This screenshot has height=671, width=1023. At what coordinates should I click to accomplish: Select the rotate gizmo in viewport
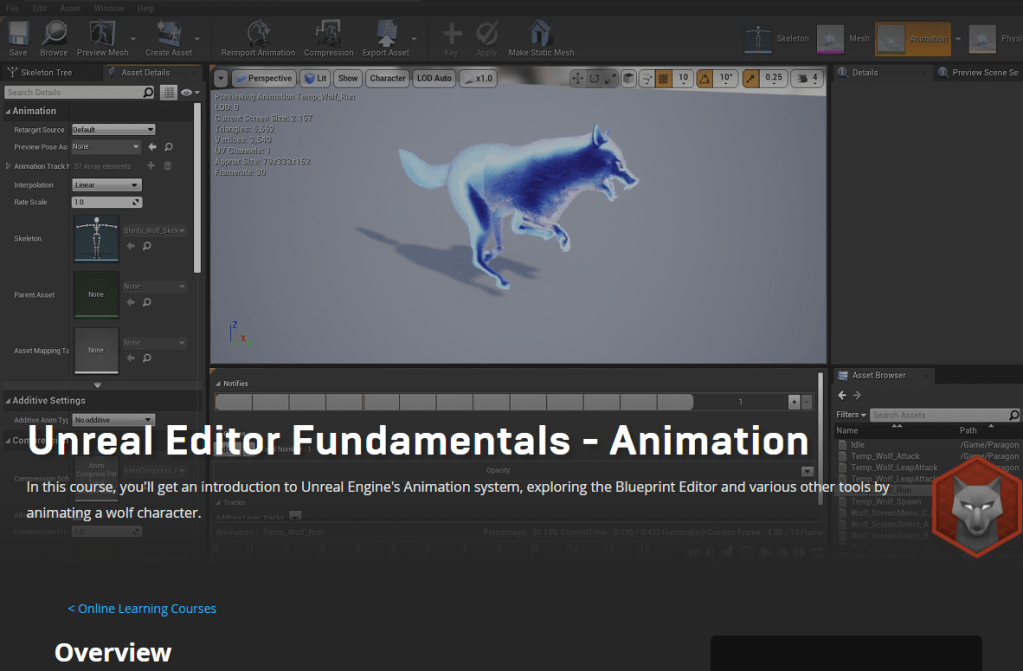pos(594,78)
